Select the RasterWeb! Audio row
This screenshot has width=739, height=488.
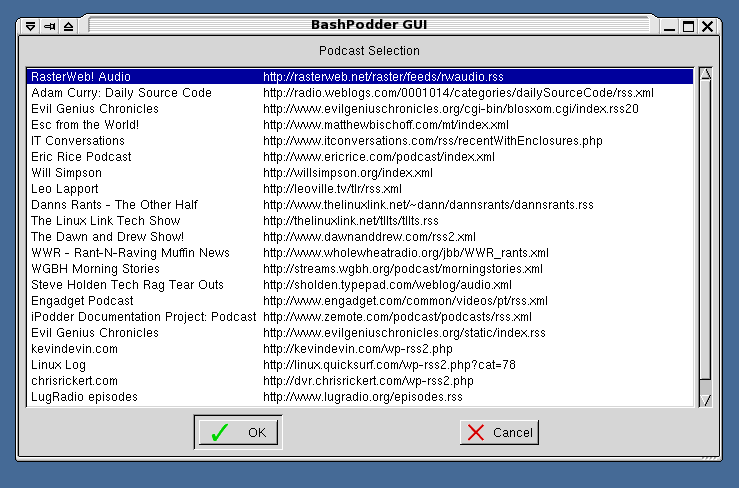click(360, 76)
